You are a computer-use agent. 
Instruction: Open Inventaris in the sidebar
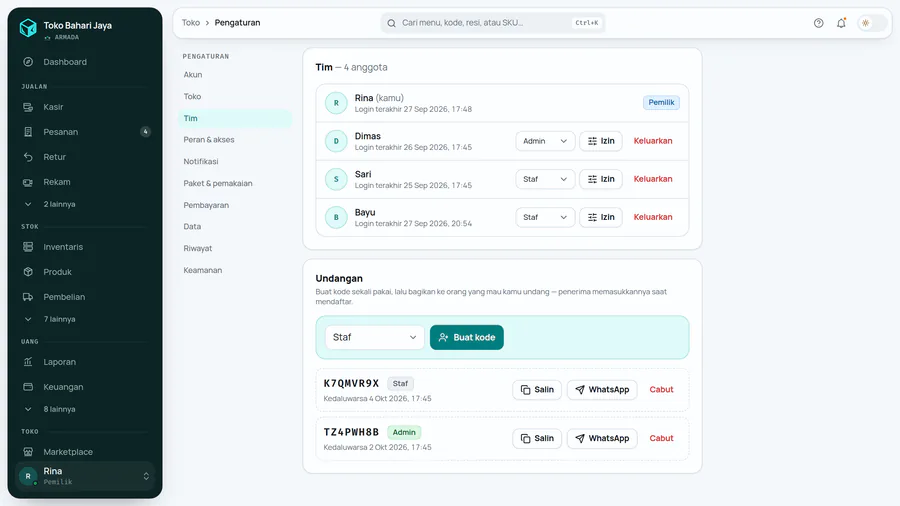85,247
